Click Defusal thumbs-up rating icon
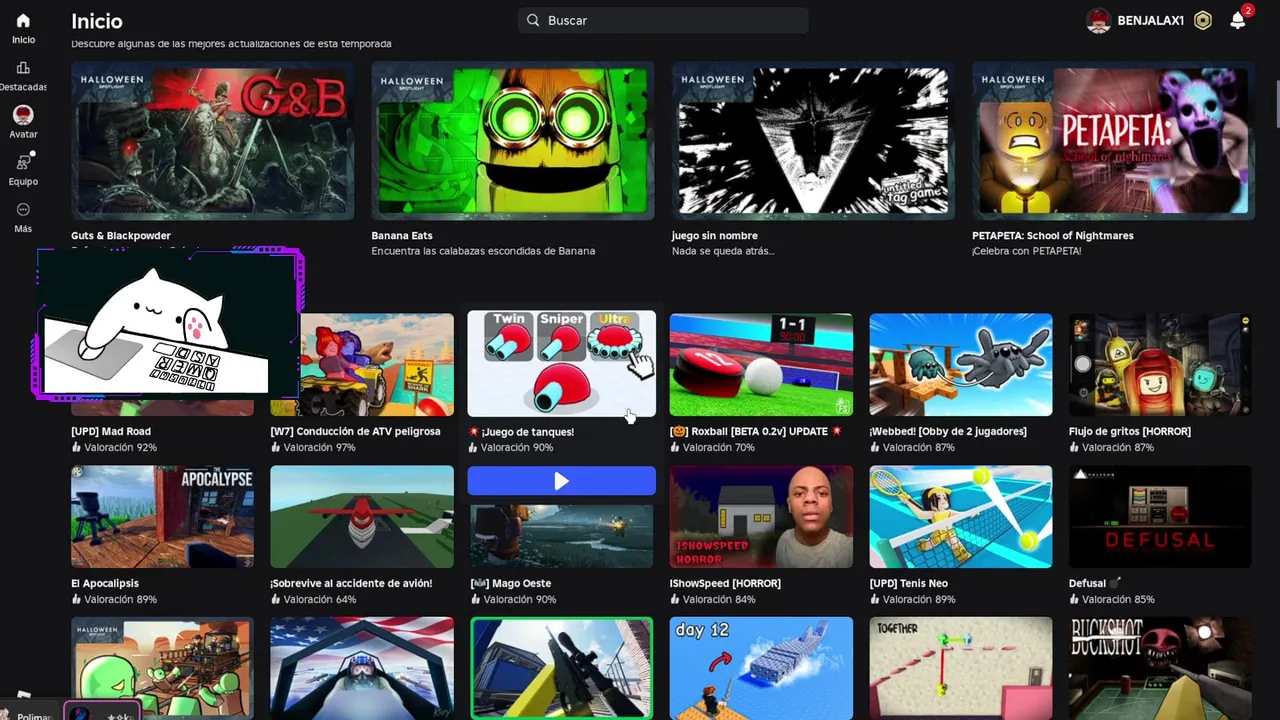1280x720 pixels. coord(1074,600)
